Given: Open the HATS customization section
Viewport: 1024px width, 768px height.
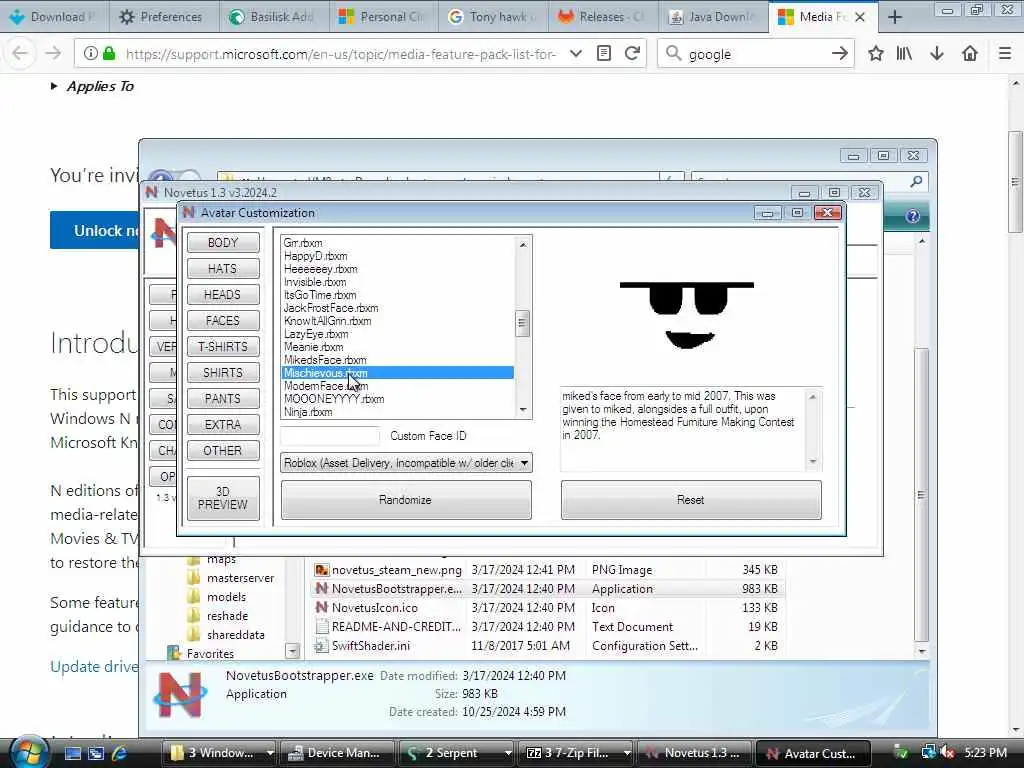Looking at the screenshot, I should coord(223,268).
